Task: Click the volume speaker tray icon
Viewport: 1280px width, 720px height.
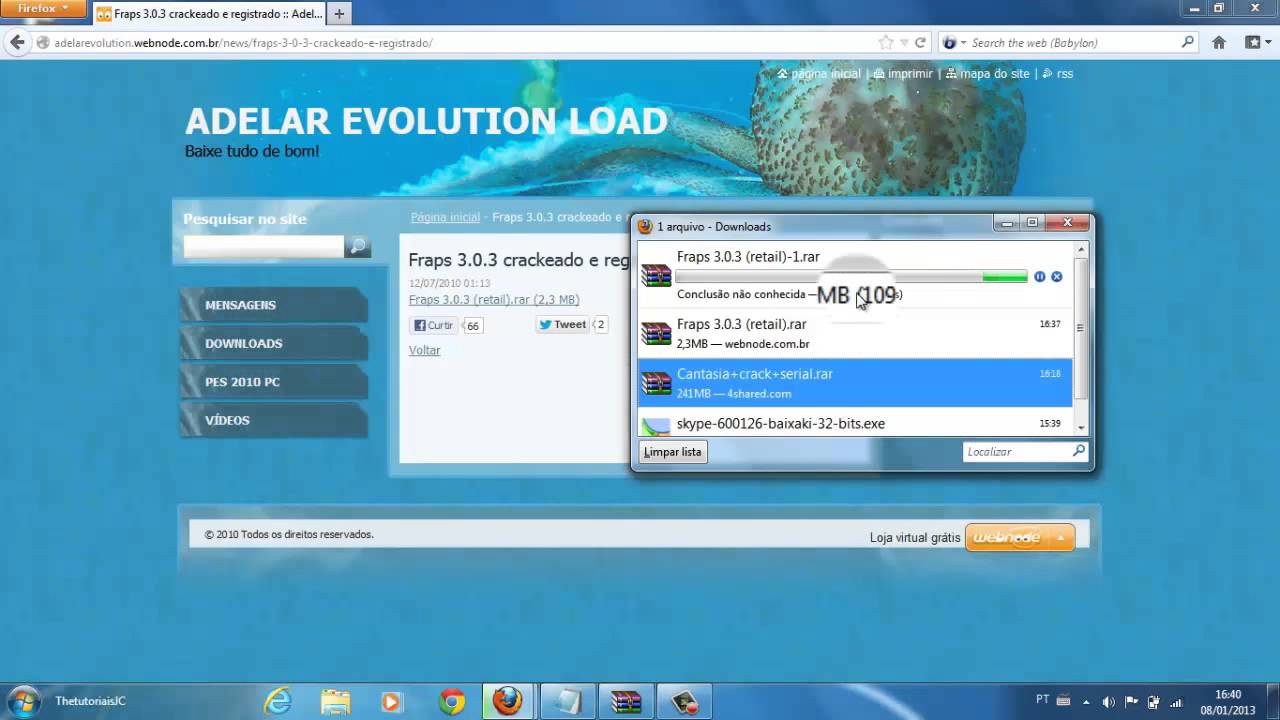Action: [x=1108, y=702]
